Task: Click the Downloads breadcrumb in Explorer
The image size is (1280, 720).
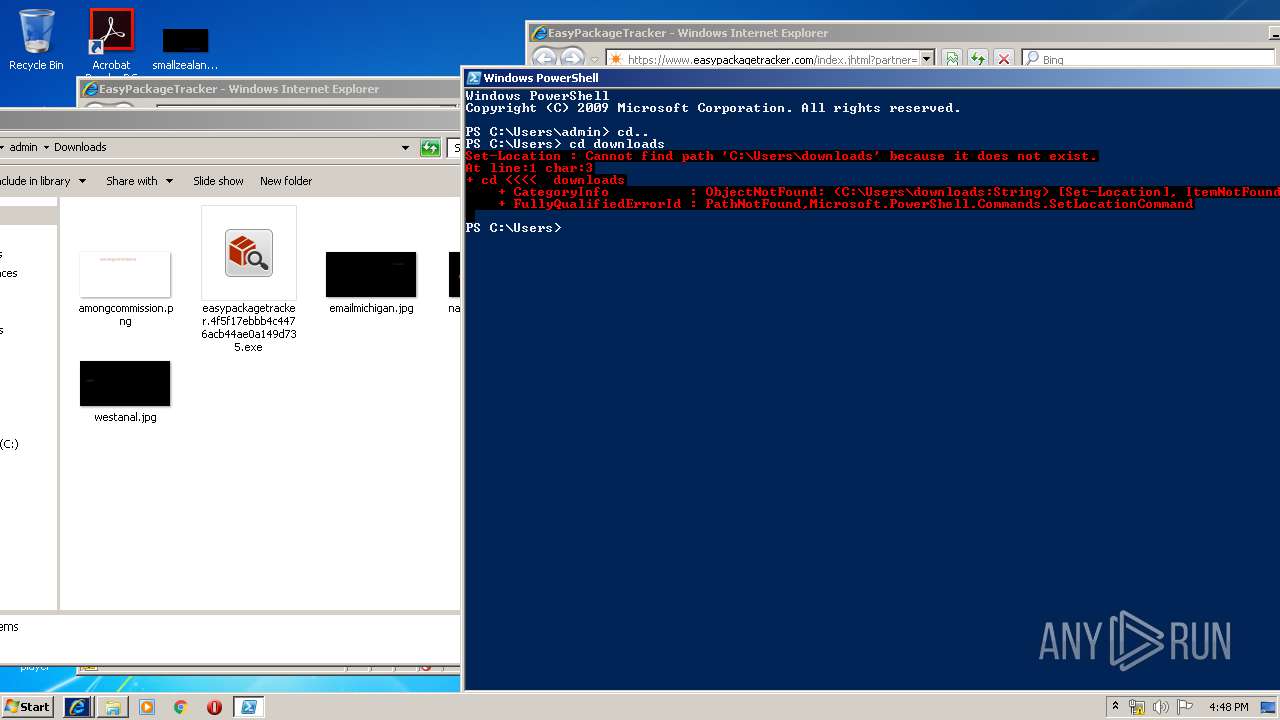Action: click(80, 147)
